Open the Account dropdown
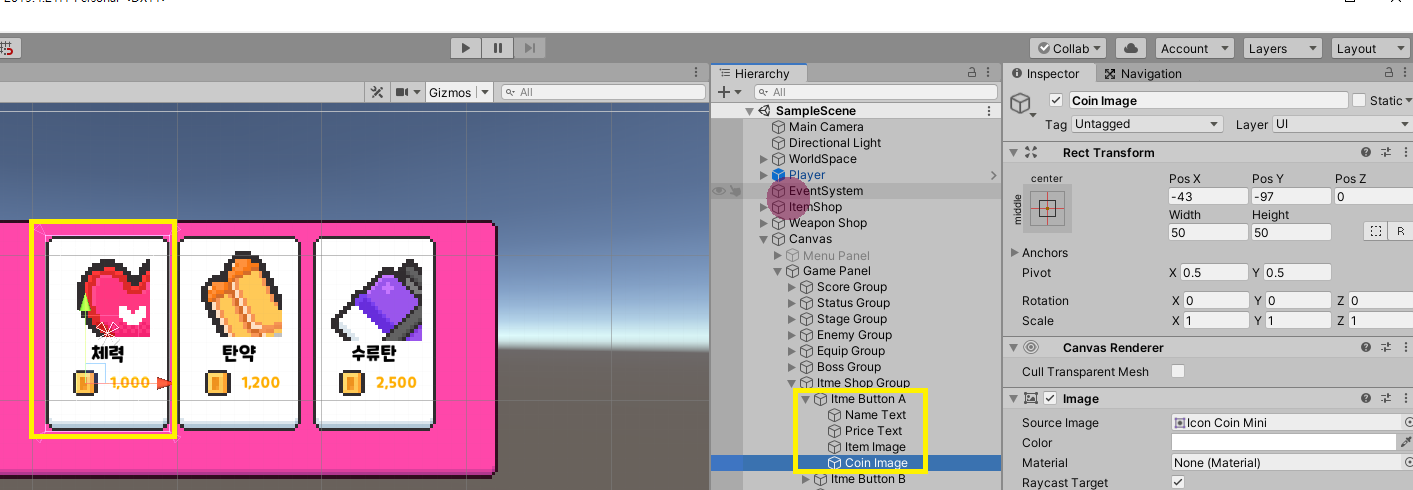Image resolution: width=1413 pixels, height=490 pixels. pyautogui.click(x=1194, y=48)
